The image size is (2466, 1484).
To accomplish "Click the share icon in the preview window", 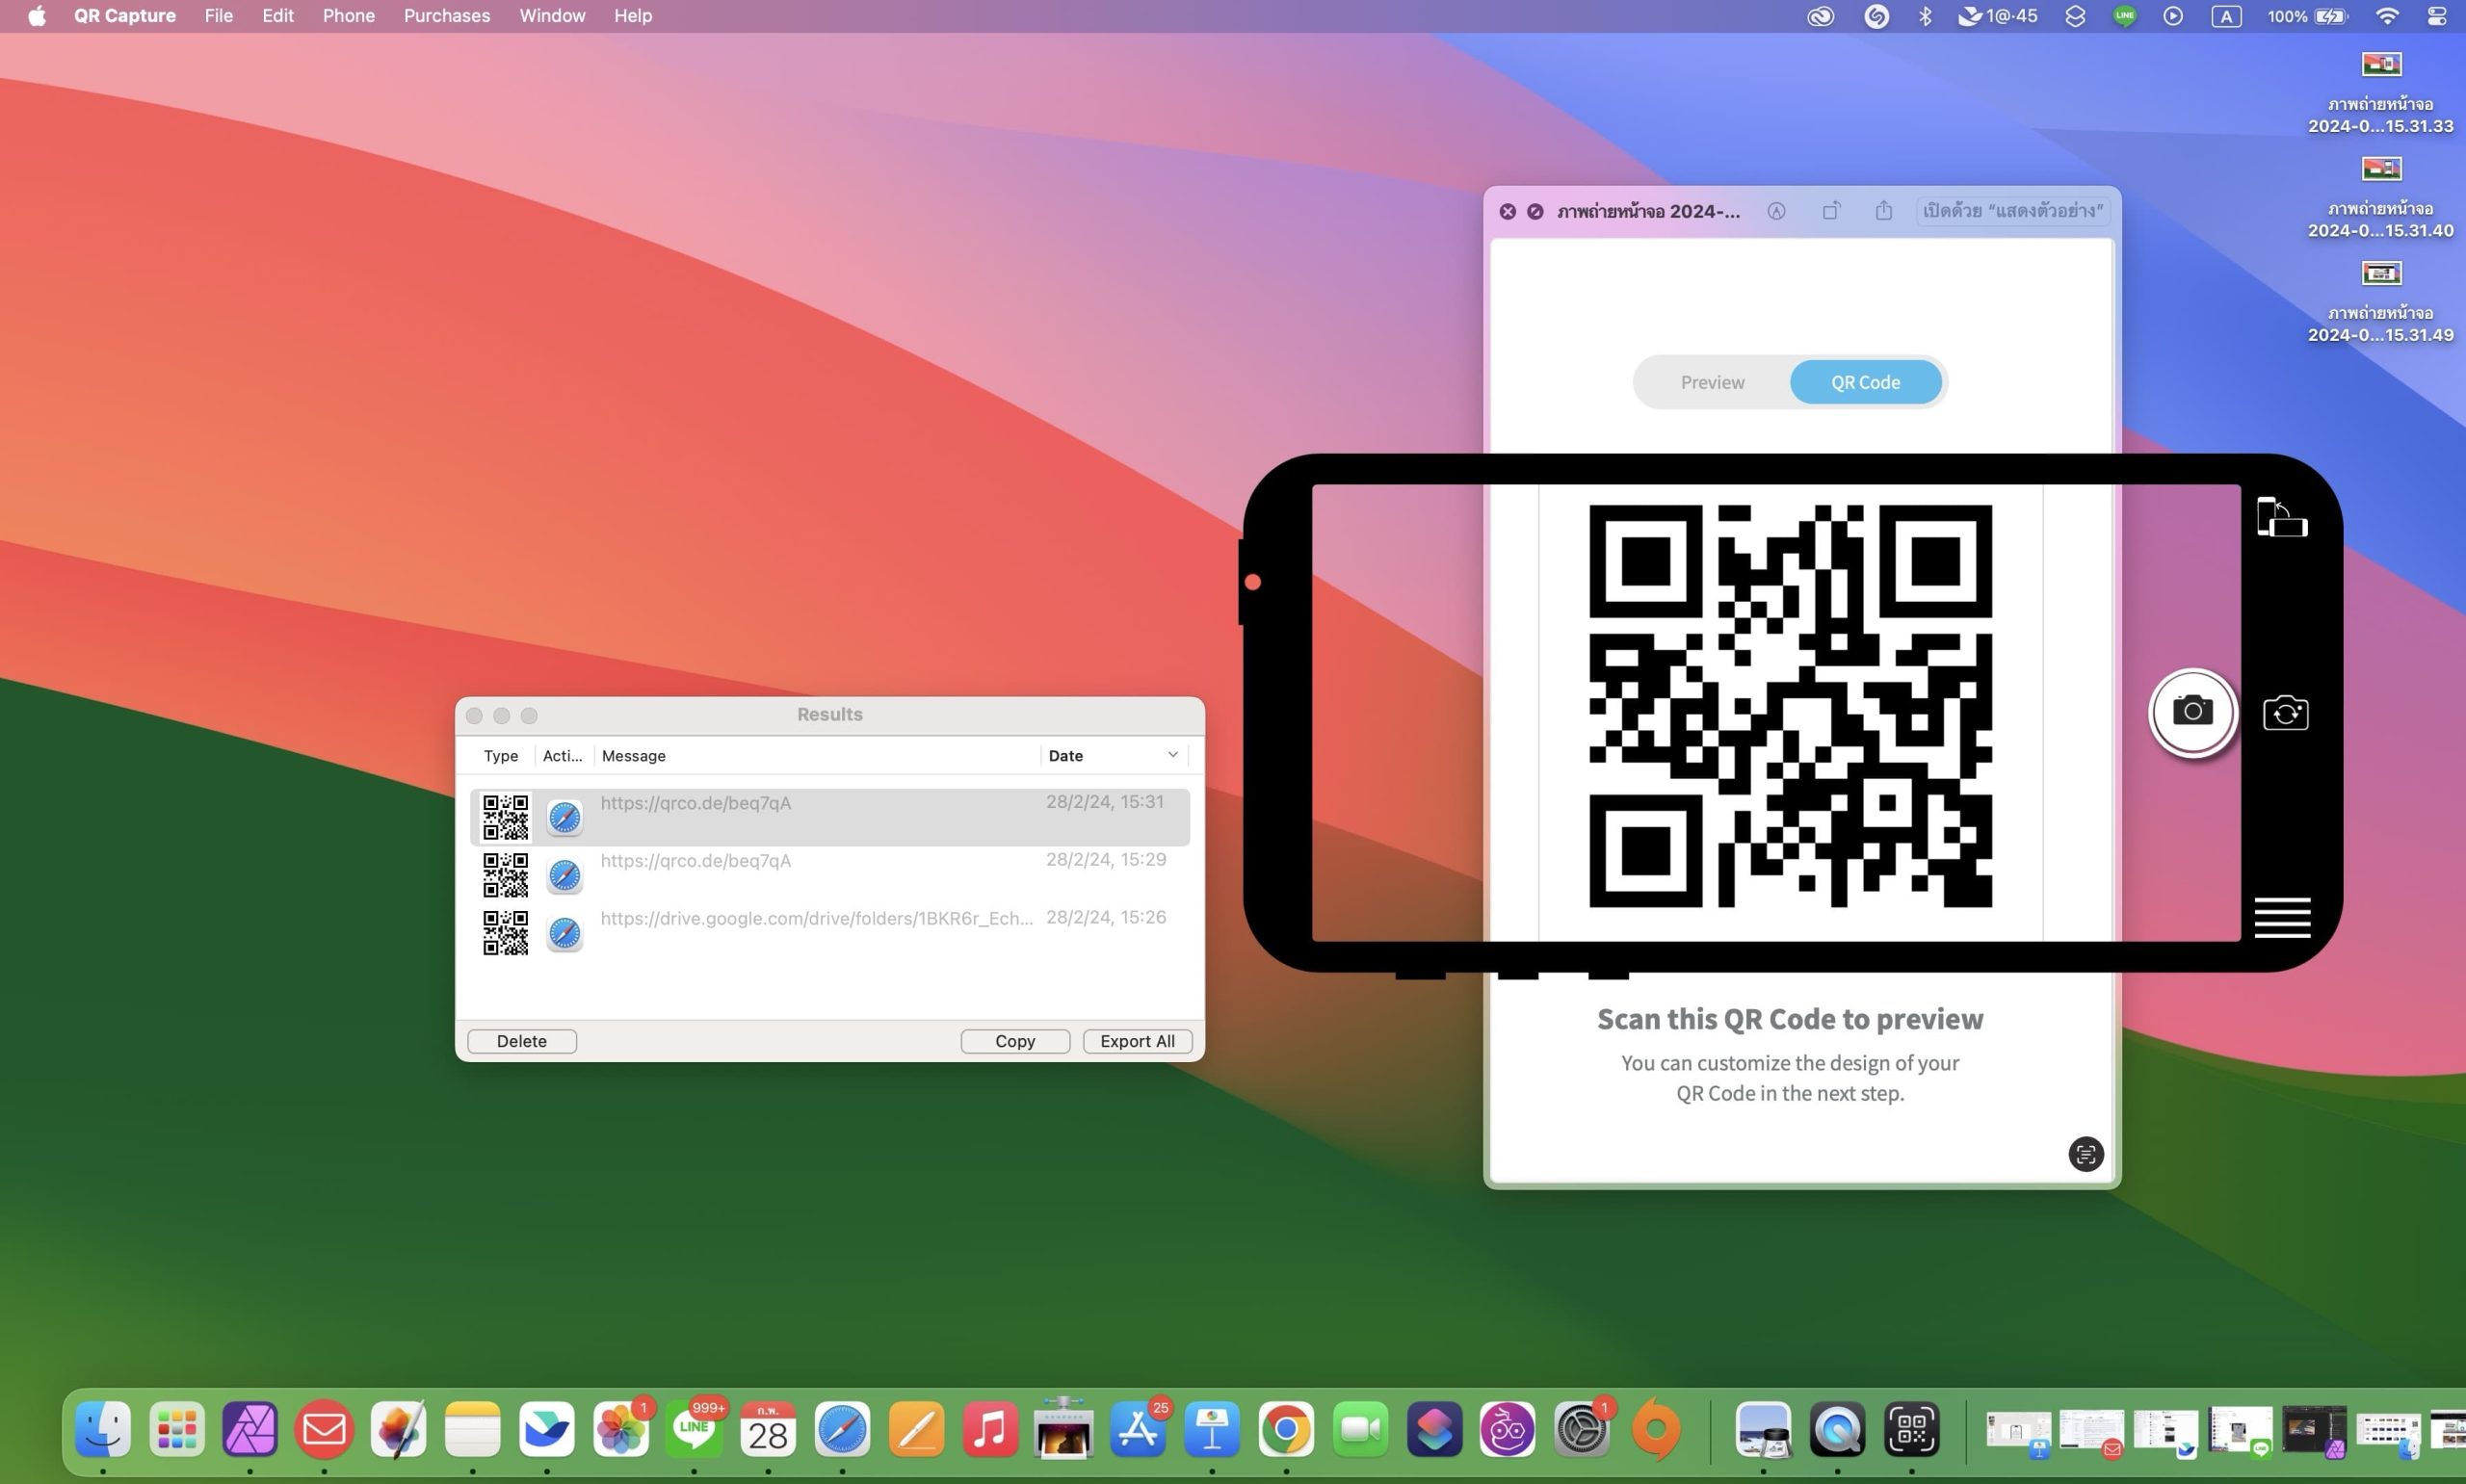I will [1883, 210].
